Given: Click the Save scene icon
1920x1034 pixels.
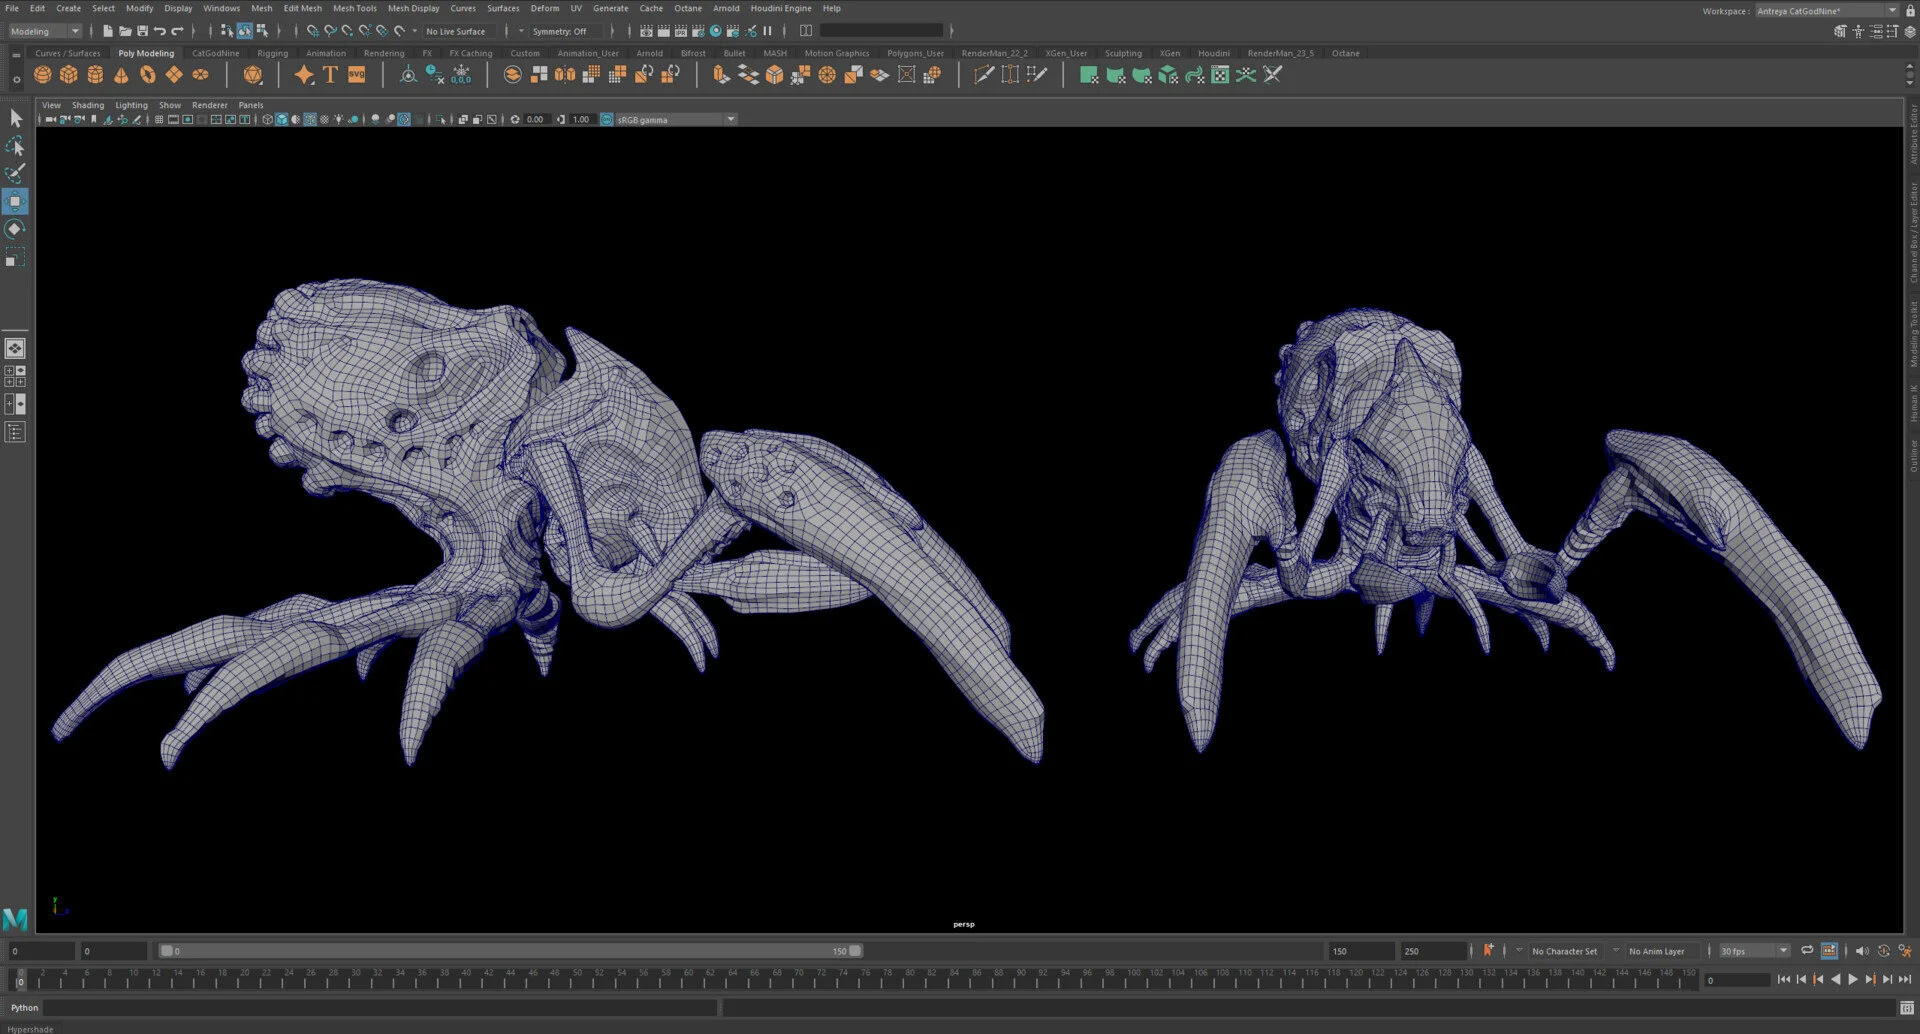Looking at the screenshot, I should 142,31.
